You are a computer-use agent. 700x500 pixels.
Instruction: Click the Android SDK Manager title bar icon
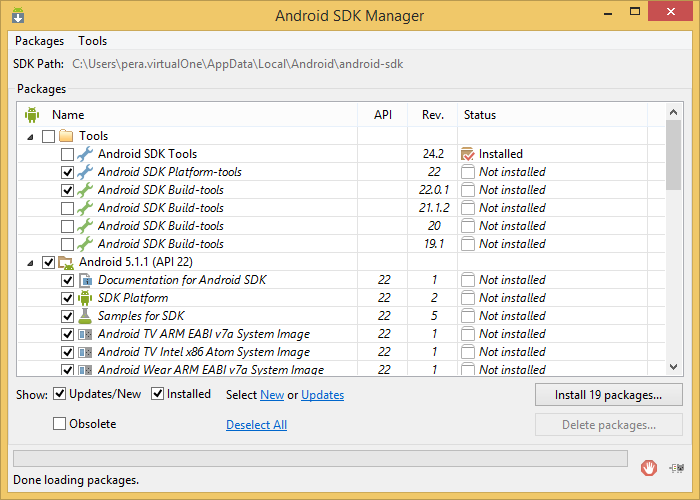(18, 15)
